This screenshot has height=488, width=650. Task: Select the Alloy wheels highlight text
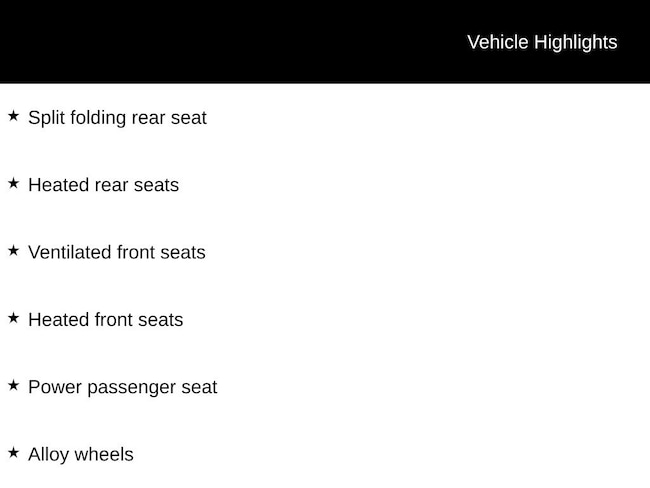(x=80, y=454)
